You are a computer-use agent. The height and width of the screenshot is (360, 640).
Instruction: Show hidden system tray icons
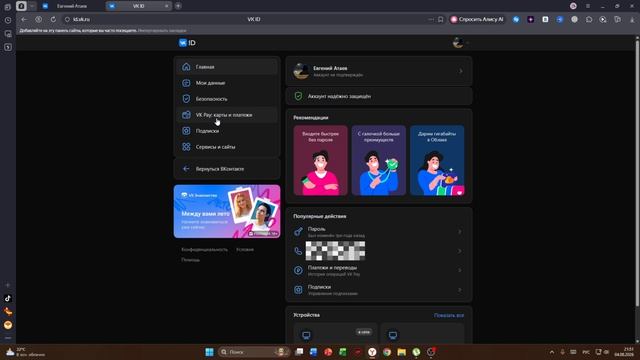coord(552,352)
